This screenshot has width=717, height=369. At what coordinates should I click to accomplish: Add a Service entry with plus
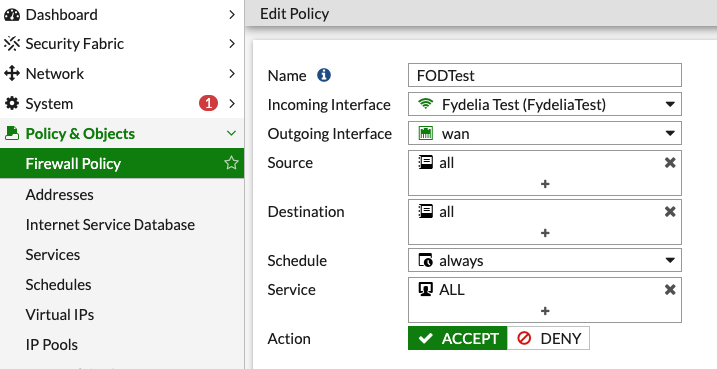click(545, 311)
